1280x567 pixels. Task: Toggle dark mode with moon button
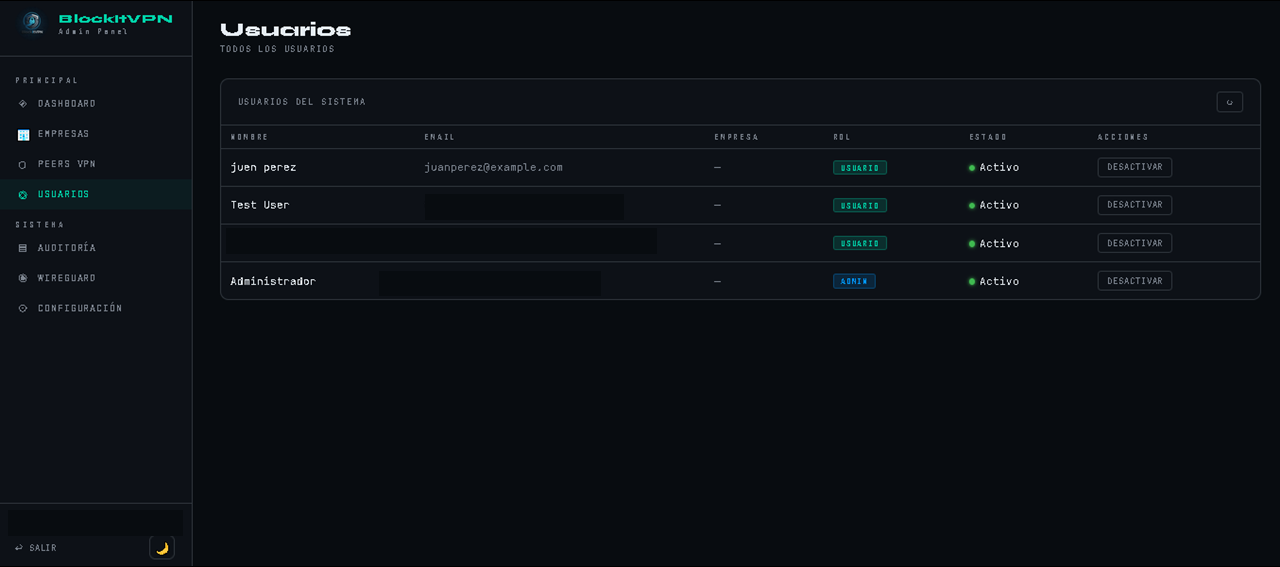click(162, 548)
